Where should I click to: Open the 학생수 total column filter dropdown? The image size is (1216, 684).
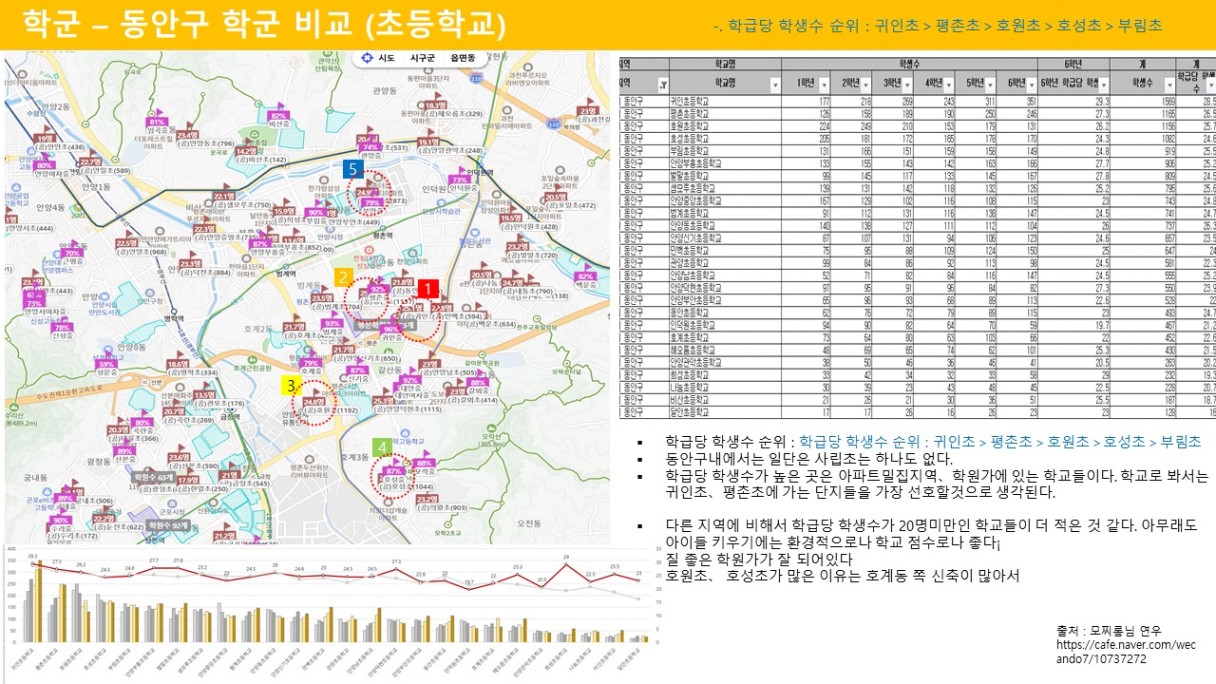pos(1166,86)
